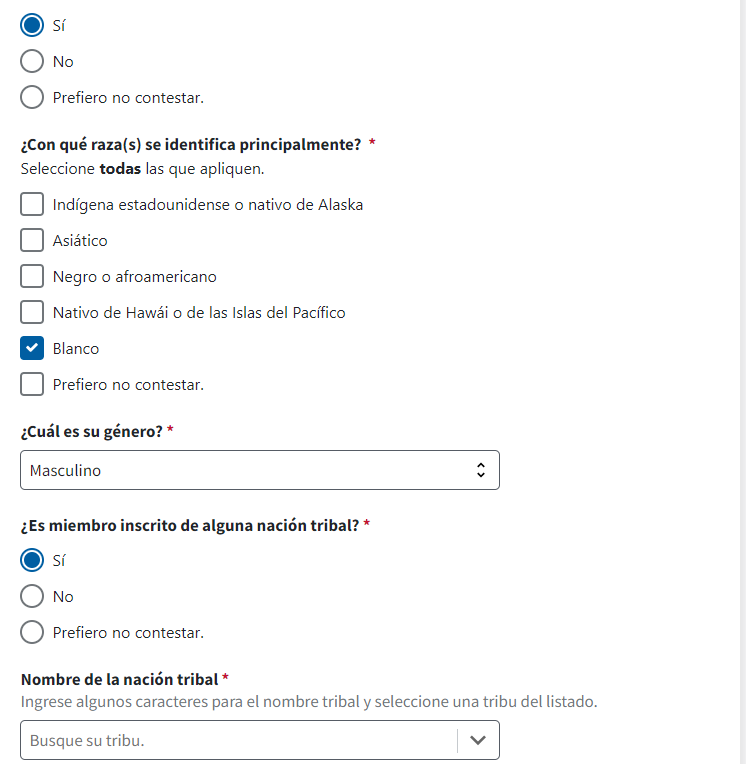Check 'Indígena estadounidense o nativo de Alaska'
This screenshot has height=764, width=746.
[x=32, y=204]
